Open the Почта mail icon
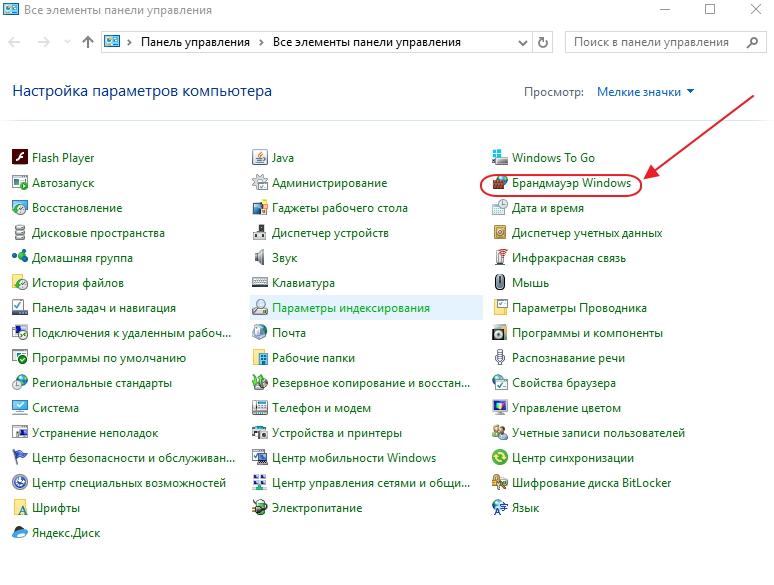 point(260,332)
